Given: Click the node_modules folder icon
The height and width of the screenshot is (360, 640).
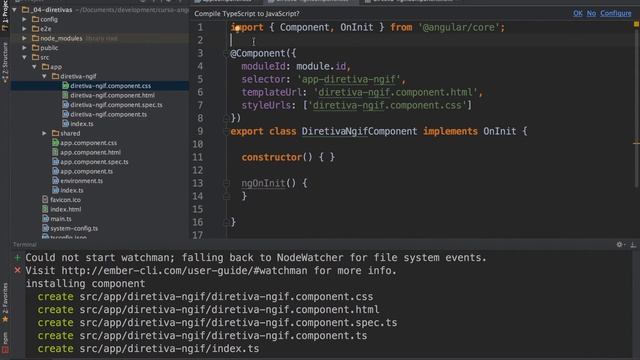Looking at the screenshot, I should (x=36, y=38).
